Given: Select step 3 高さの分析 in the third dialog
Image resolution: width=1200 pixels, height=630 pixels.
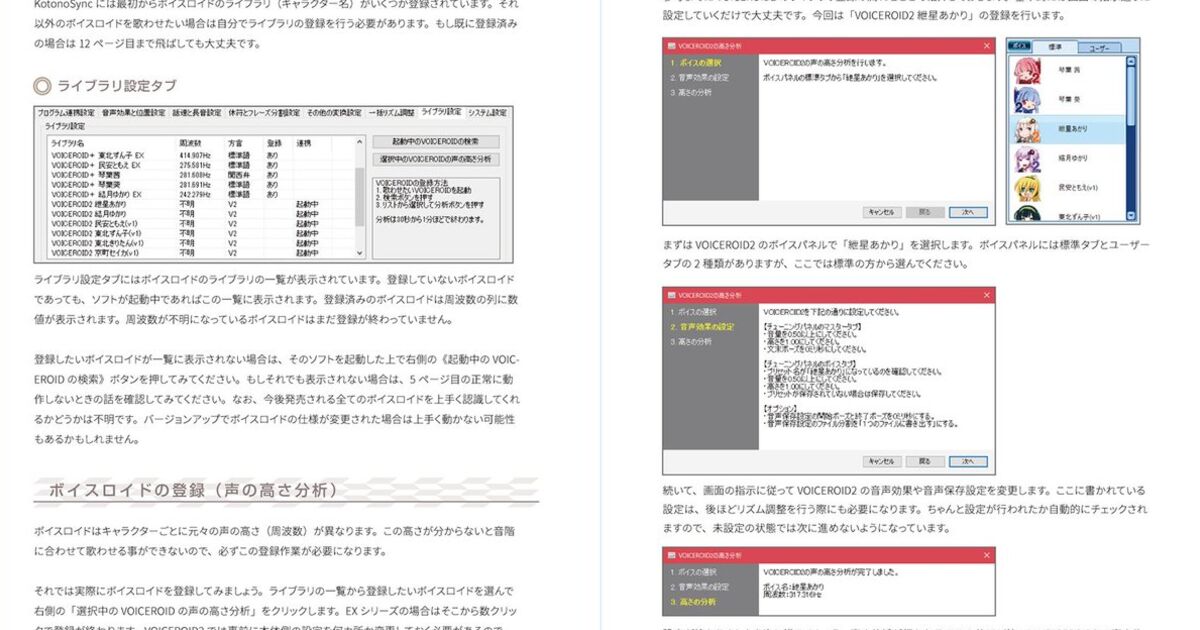Looking at the screenshot, I should (x=693, y=601).
